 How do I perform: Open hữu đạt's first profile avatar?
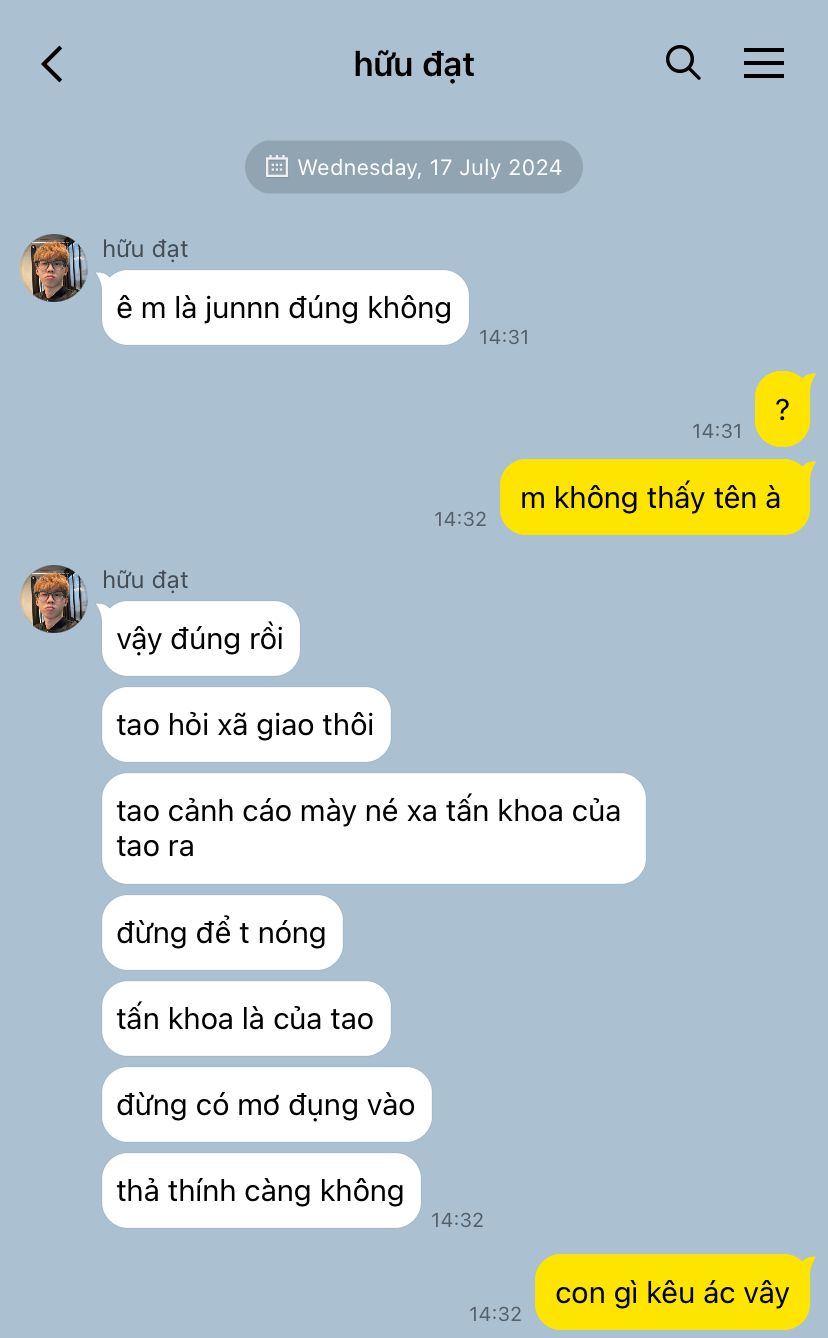[x=54, y=268]
